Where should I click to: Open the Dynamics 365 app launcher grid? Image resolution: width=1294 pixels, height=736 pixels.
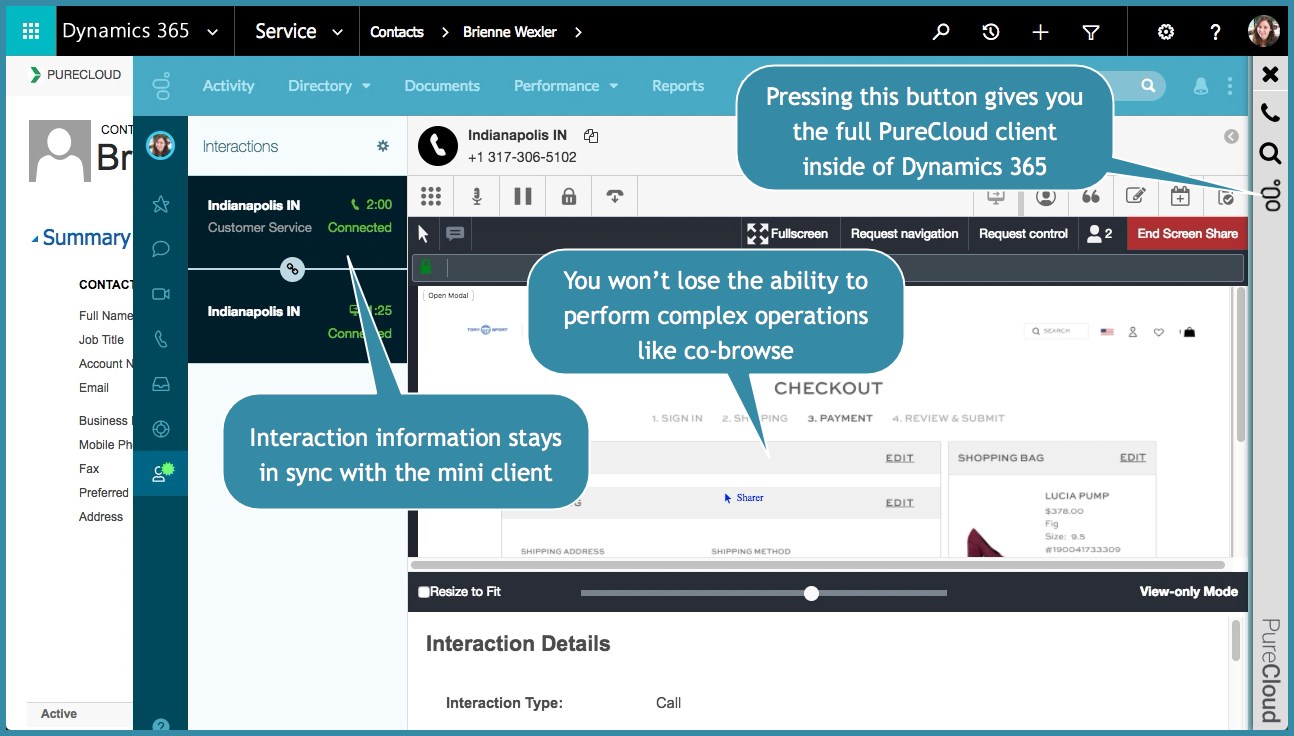click(31, 31)
